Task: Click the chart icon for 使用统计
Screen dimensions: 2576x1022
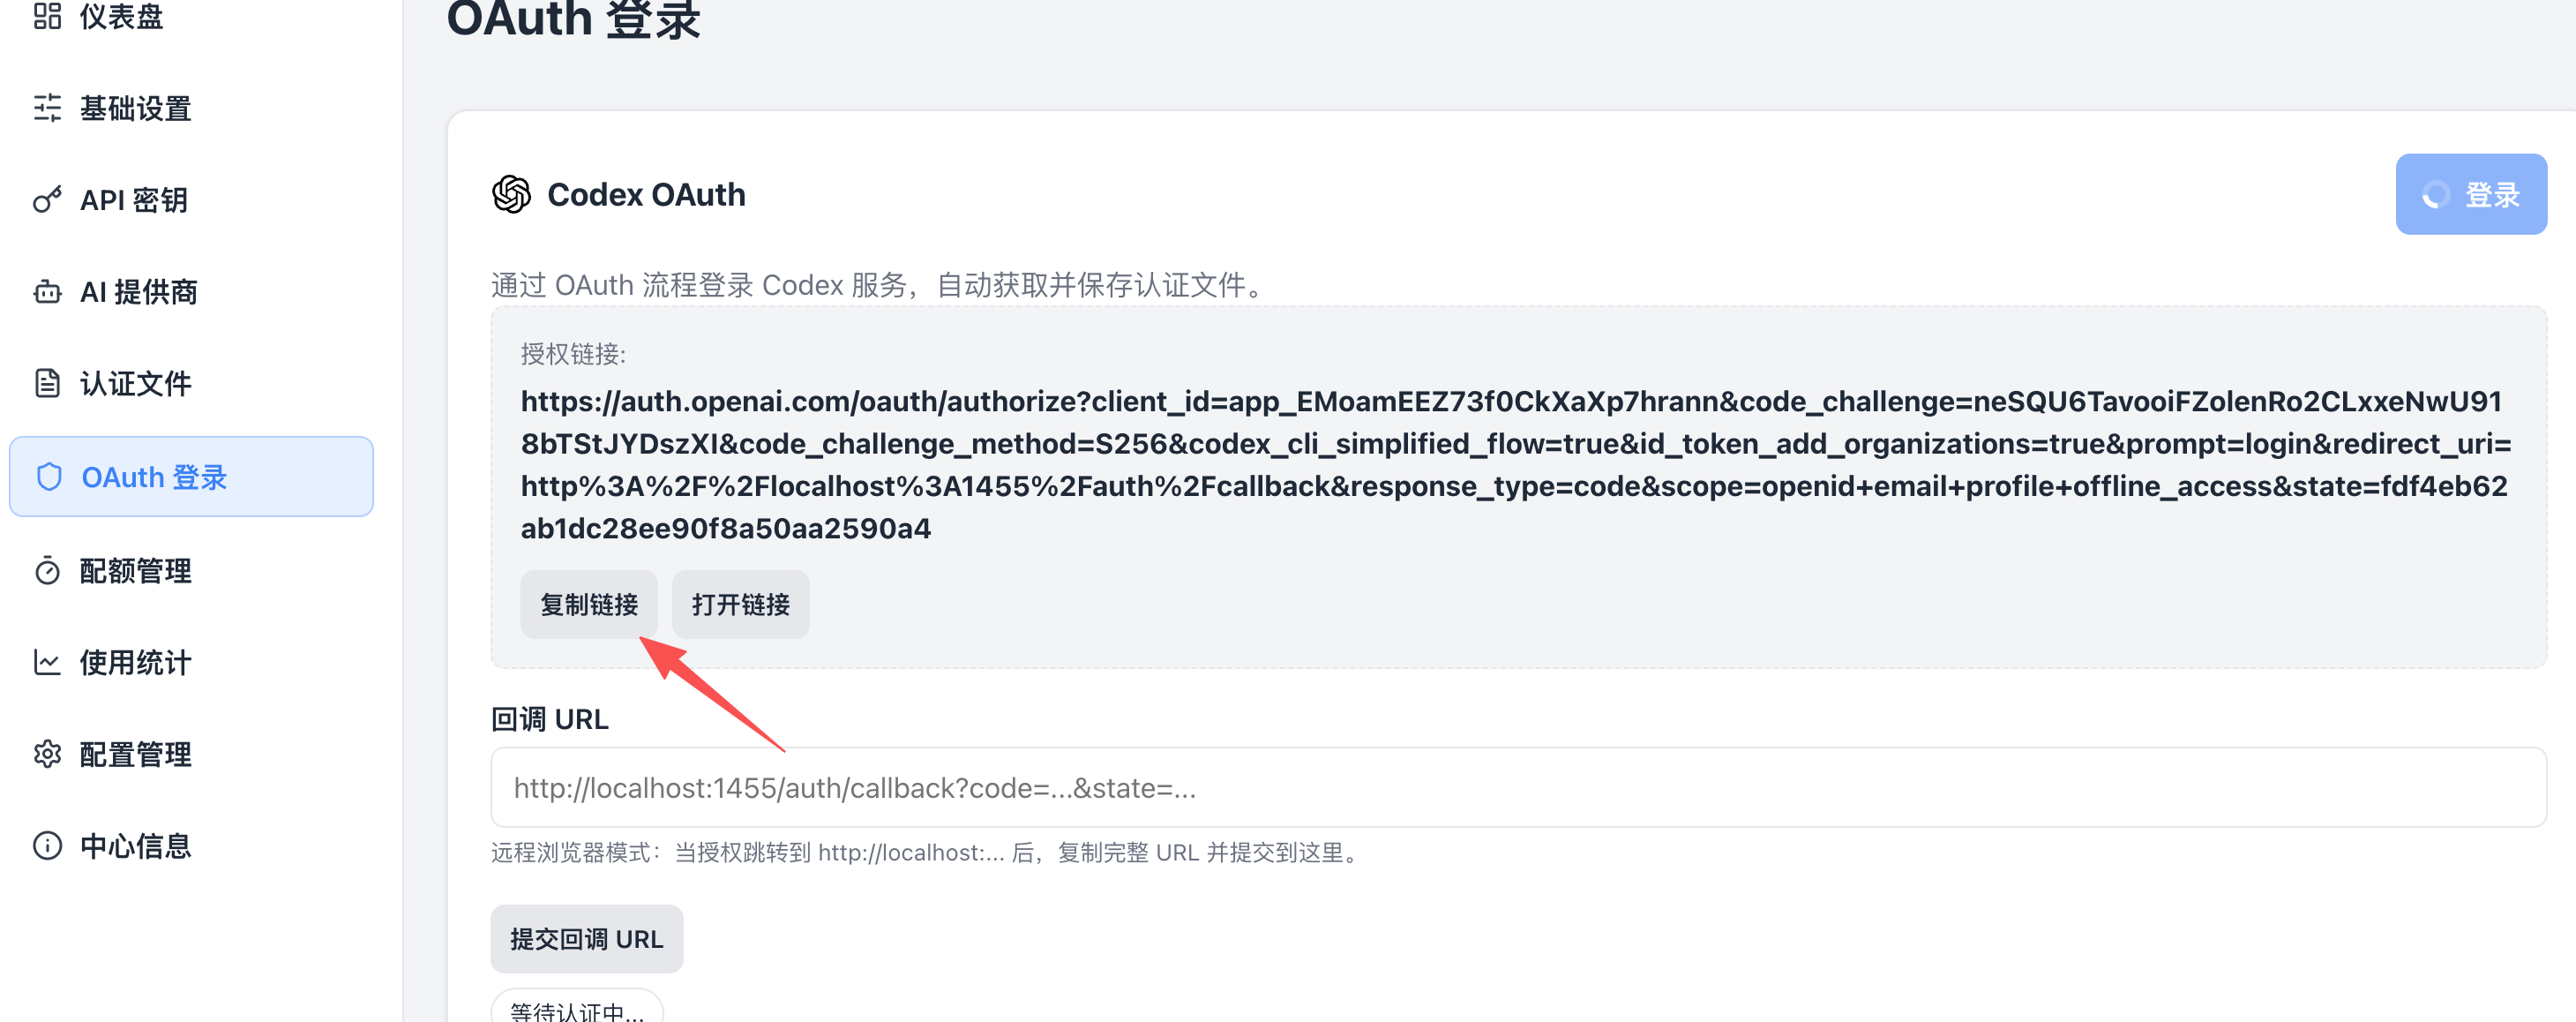Action: pos(47,662)
